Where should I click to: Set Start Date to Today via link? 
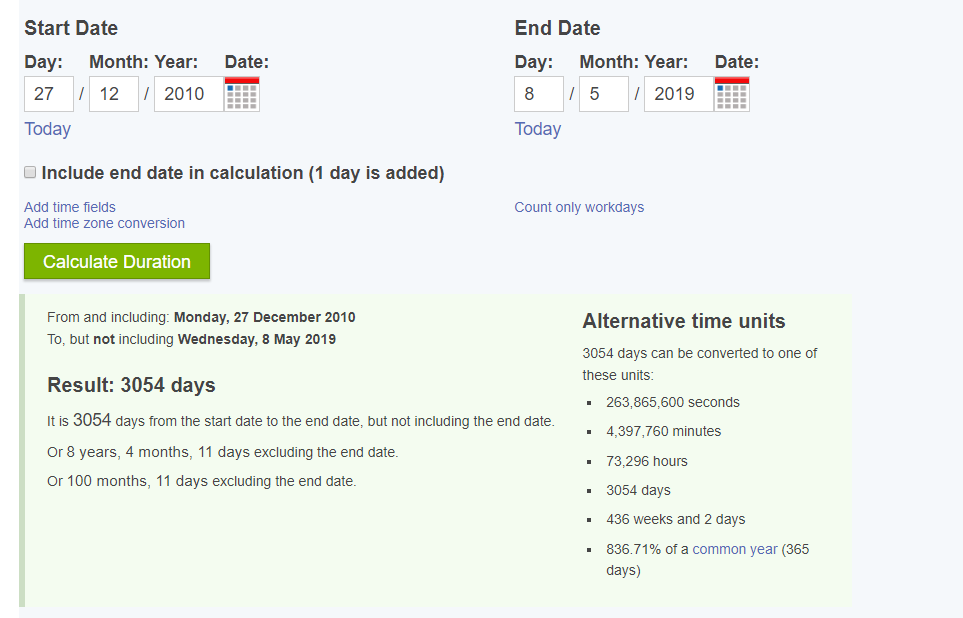pyautogui.click(x=48, y=129)
